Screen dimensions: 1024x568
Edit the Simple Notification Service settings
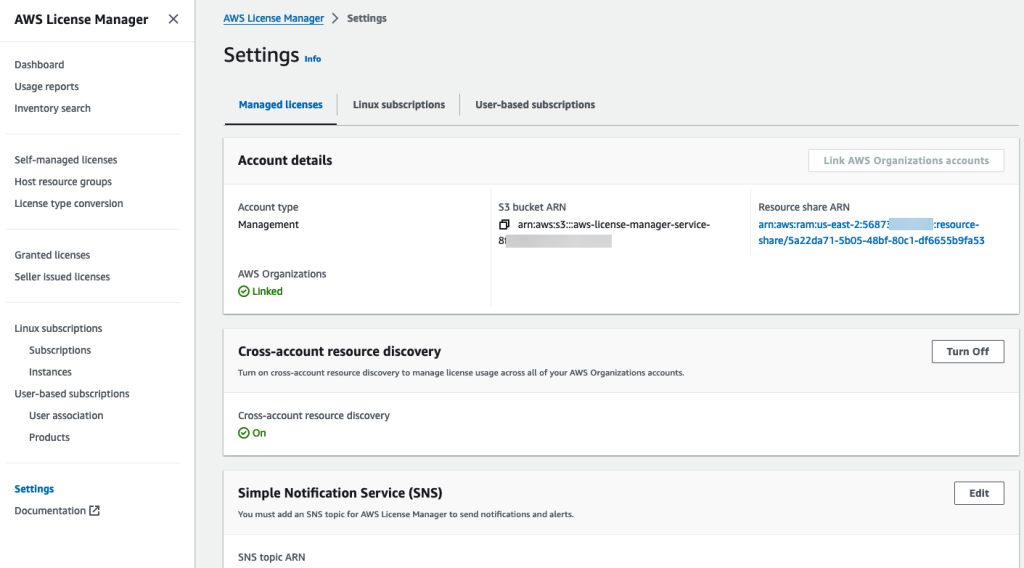(978, 493)
